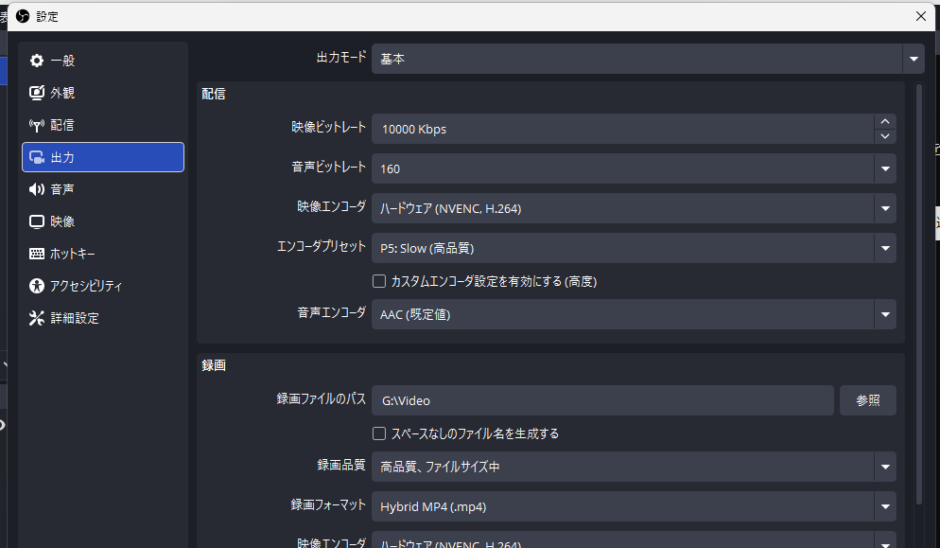
Task: Click the 映像 monitor icon
Action: 37,222
